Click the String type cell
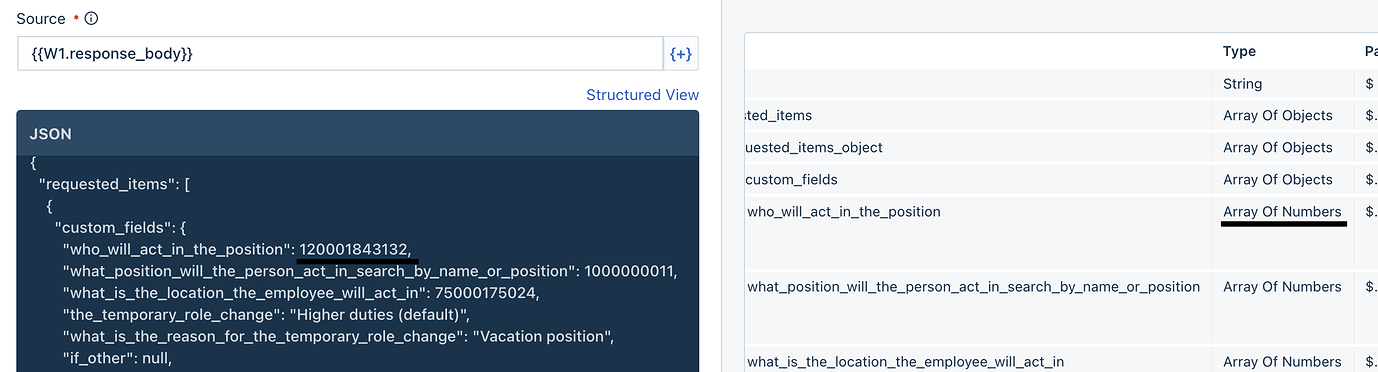 [1242, 84]
